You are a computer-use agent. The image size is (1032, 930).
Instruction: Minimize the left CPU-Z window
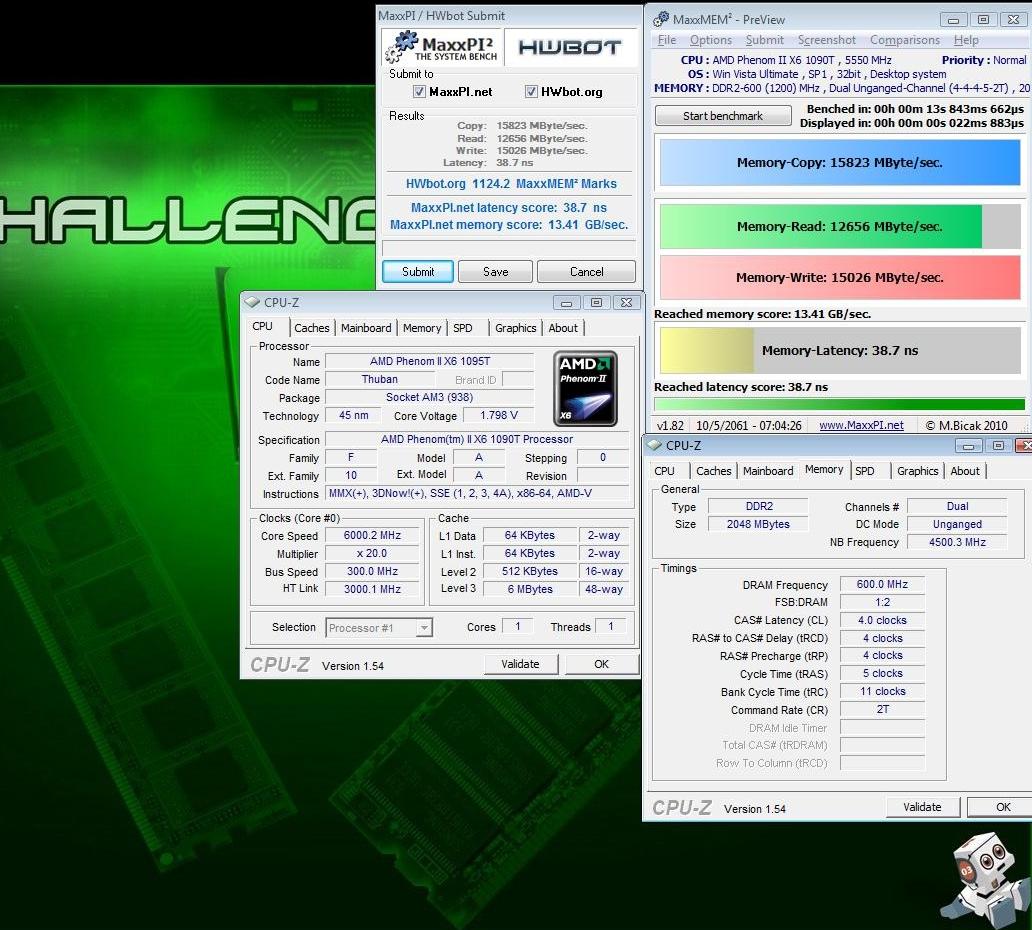566,303
